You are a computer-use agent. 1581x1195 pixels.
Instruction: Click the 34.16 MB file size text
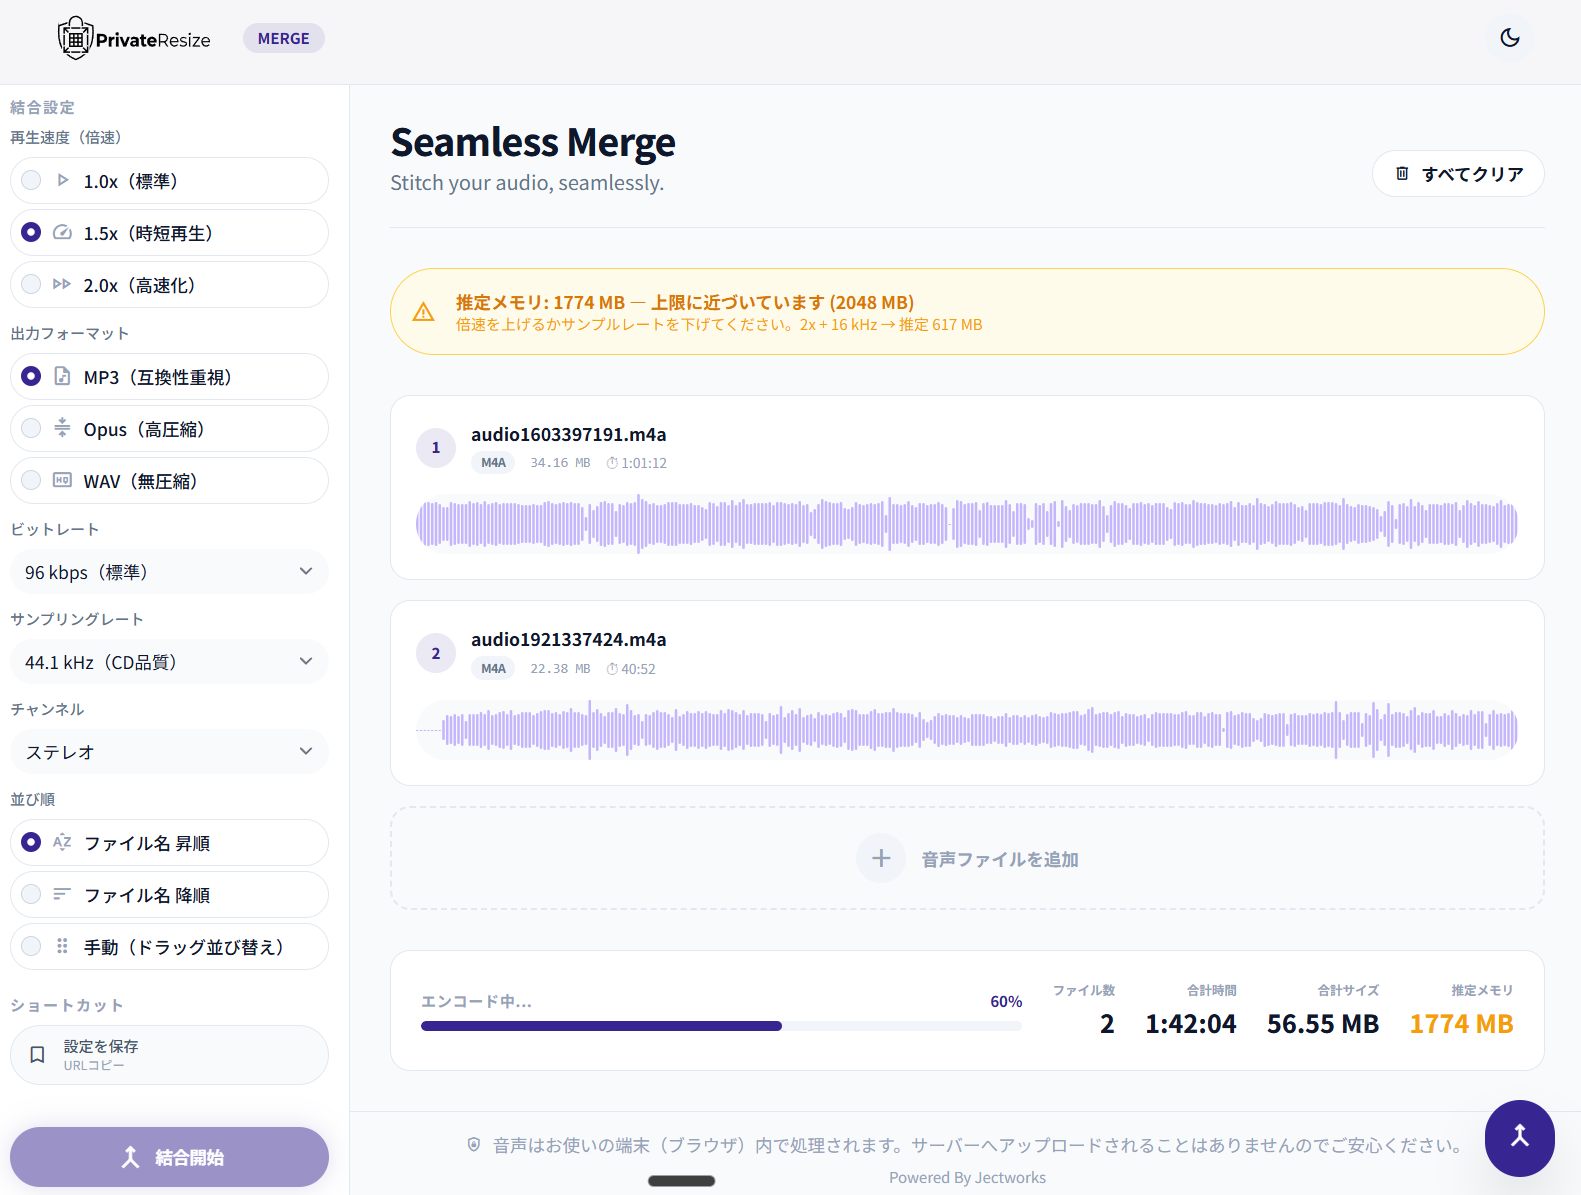pyautogui.click(x=560, y=463)
